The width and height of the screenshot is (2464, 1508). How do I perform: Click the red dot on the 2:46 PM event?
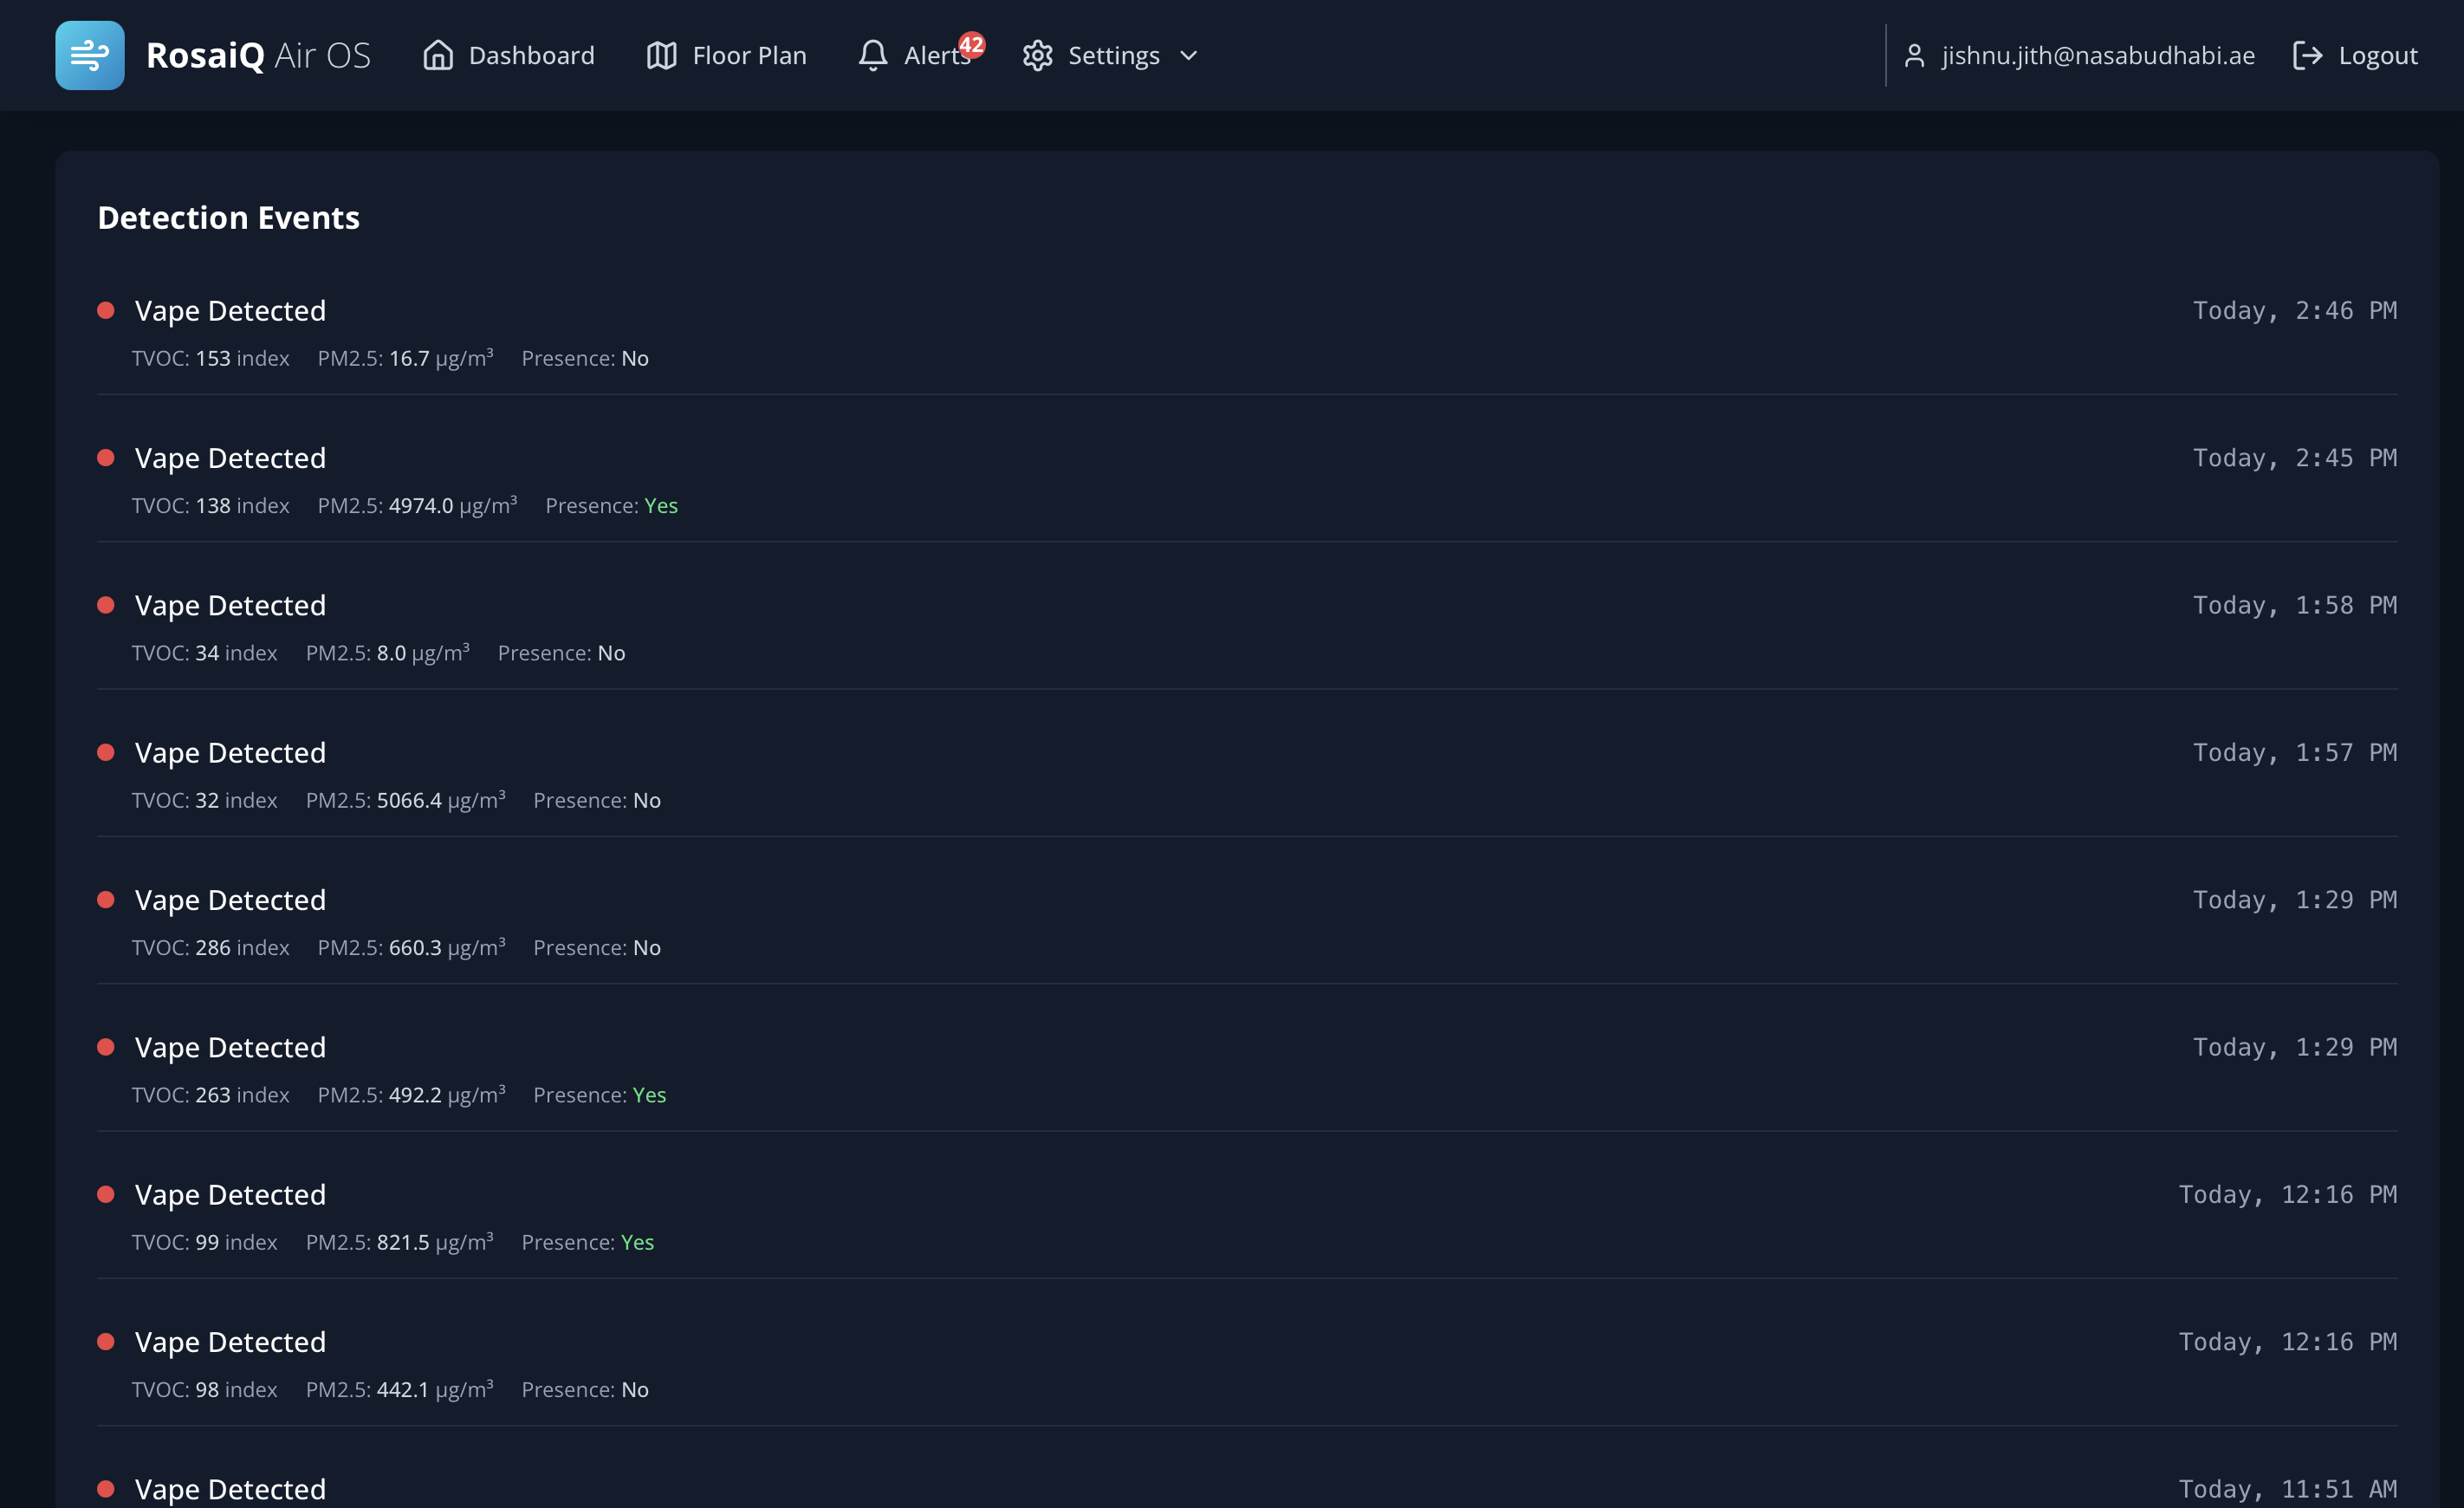pos(106,311)
